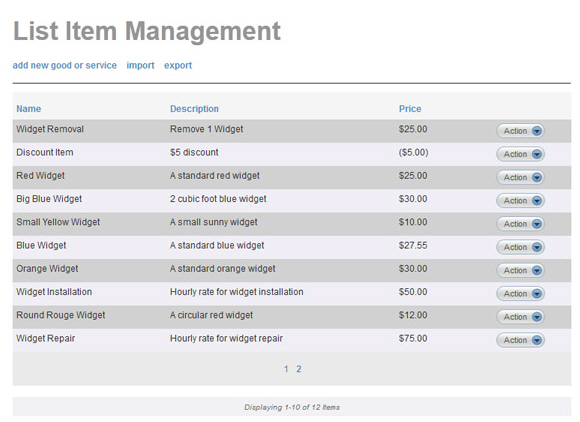The width and height of the screenshot is (580, 422).
Task: Click the 'Displaying 1-10 of 12 items' status text
Action: pos(292,407)
